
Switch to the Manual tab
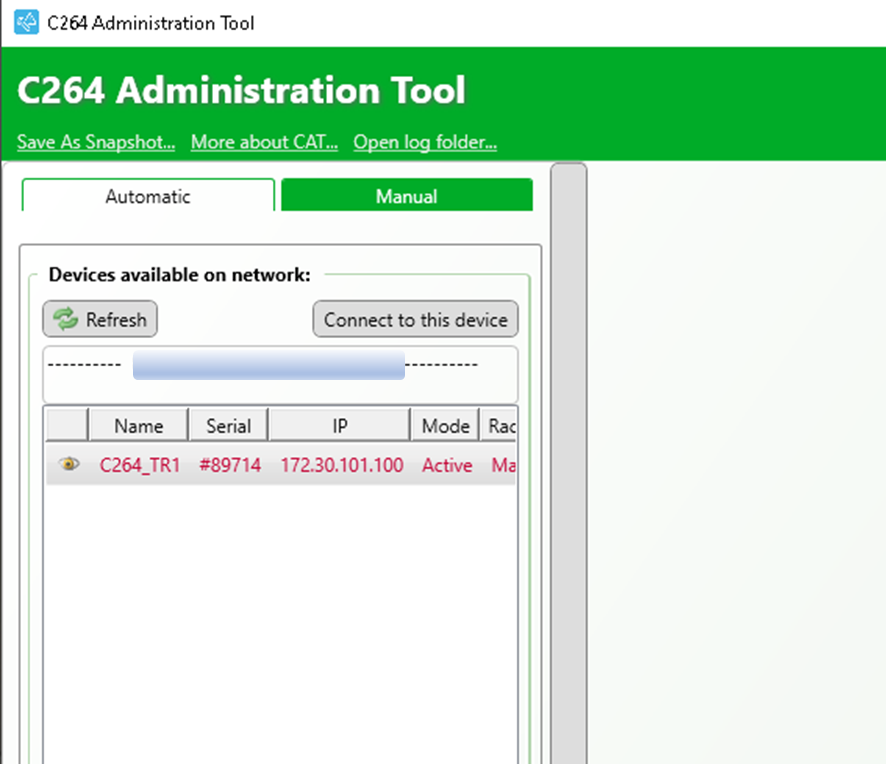[x=407, y=196]
